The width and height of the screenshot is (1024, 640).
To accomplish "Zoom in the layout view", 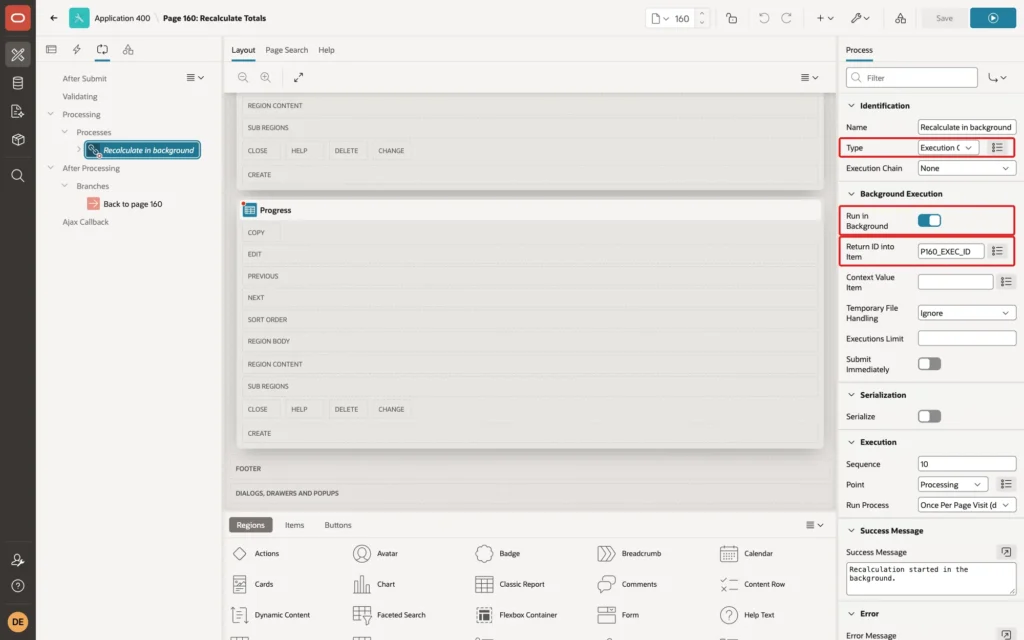I will [266, 77].
